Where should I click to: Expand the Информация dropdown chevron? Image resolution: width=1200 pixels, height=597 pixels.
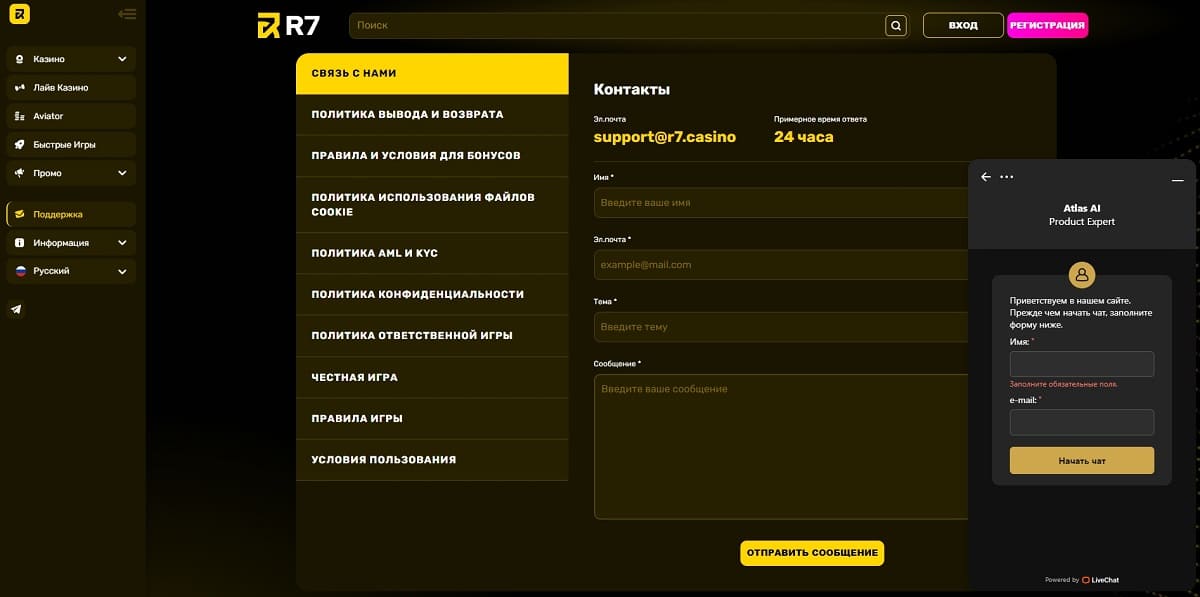tap(122, 243)
